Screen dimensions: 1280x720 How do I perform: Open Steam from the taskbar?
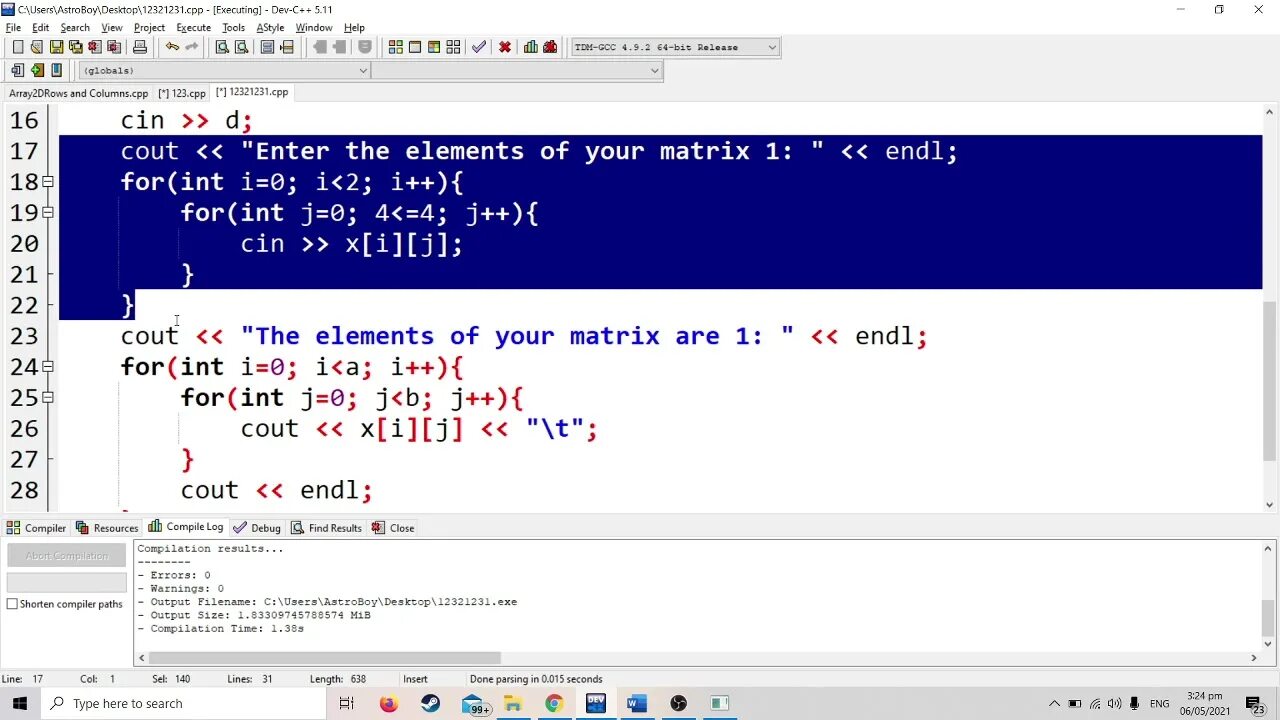coord(430,704)
